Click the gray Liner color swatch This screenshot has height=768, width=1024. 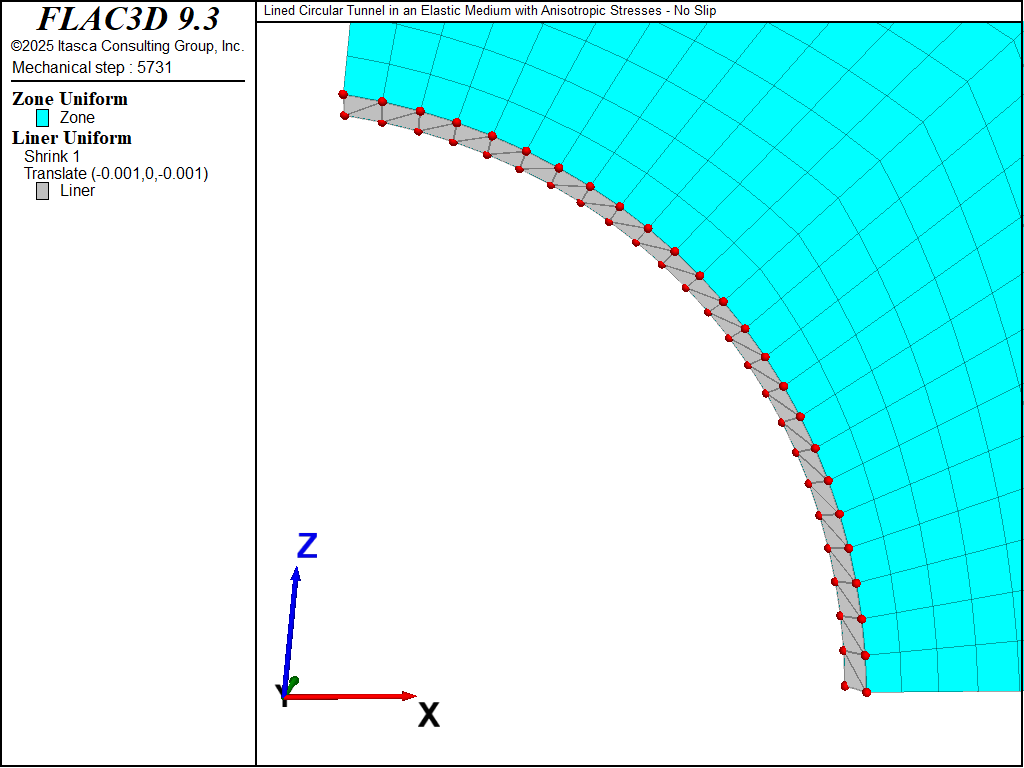pyautogui.click(x=43, y=191)
